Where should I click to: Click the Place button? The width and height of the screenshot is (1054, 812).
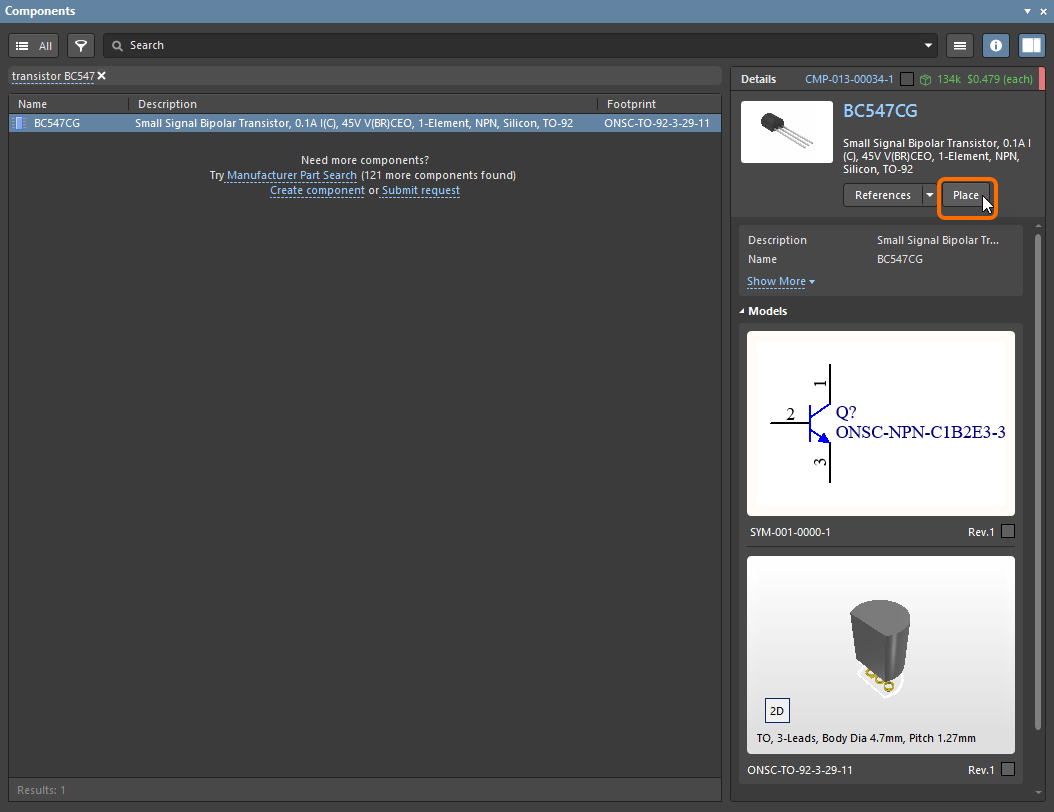965,195
